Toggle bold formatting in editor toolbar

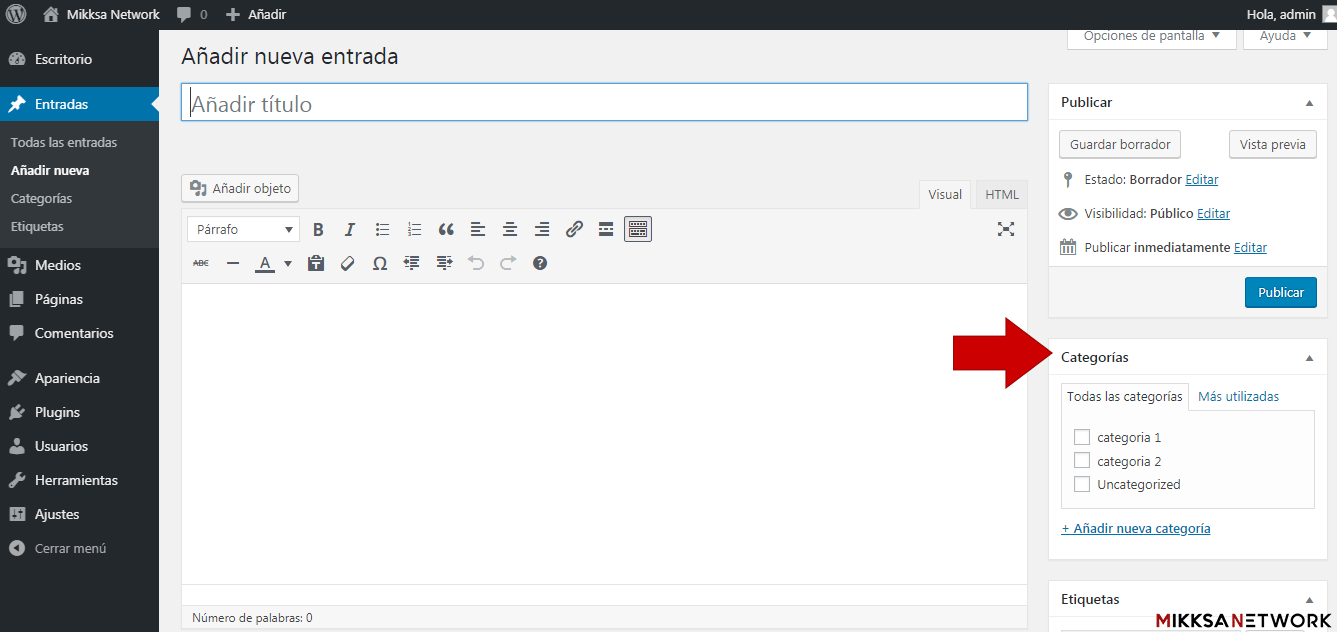click(318, 230)
